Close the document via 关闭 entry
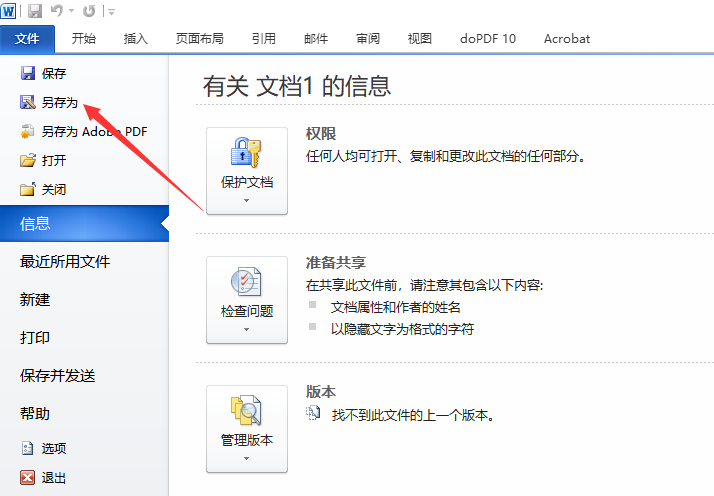This screenshot has height=496, width=714. pos(54,189)
